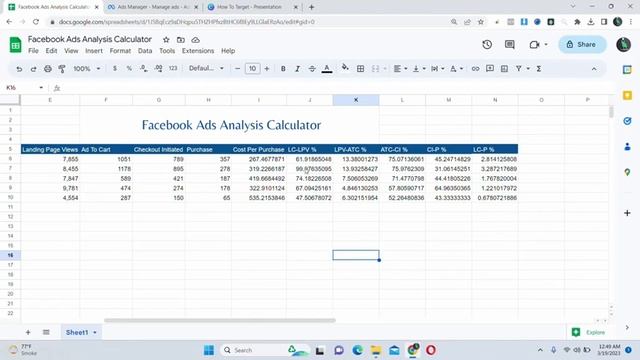Open version history clock icon
Image resolution: width=640 pixels, height=360 pixels.
[487, 44]
